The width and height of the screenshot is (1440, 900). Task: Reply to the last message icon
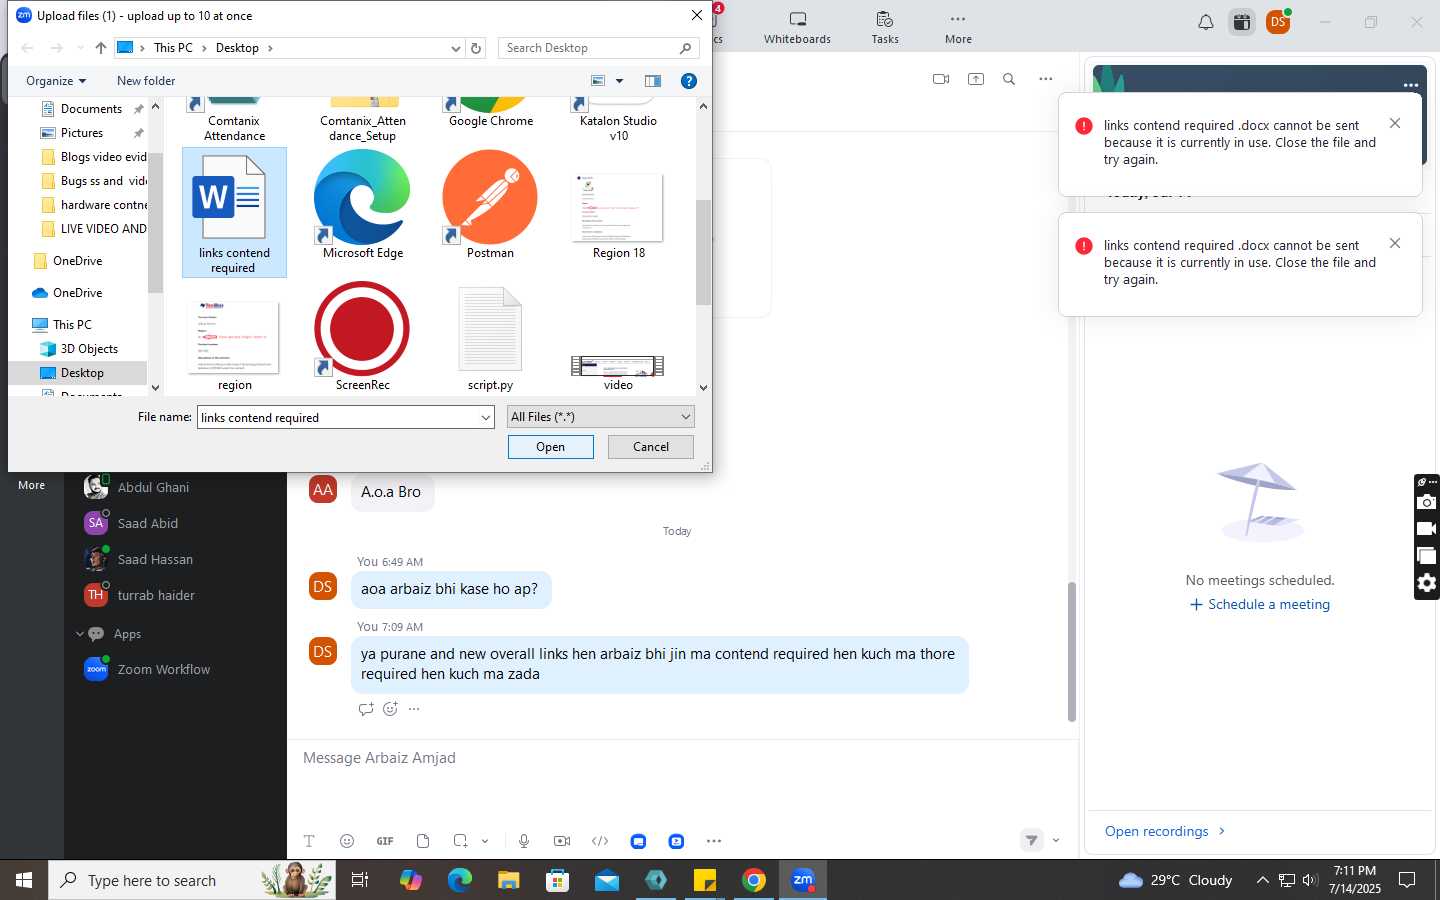point(366,709)
